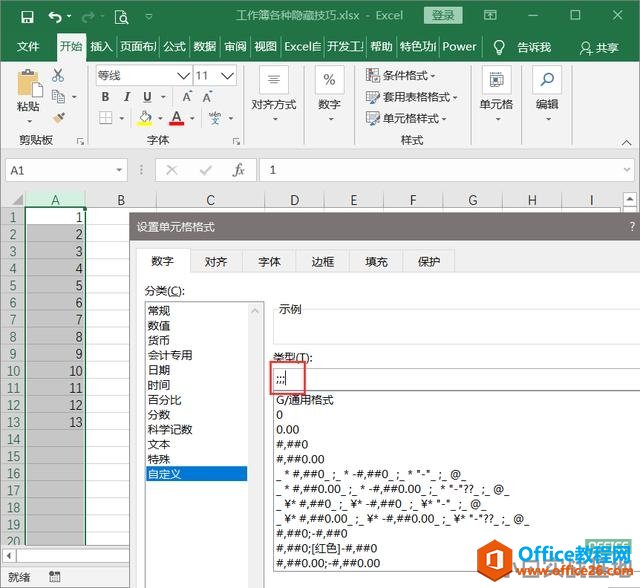Switch to the Insert (插入) tab
Viewport: 640px width, 588px height.
(101, 47)
